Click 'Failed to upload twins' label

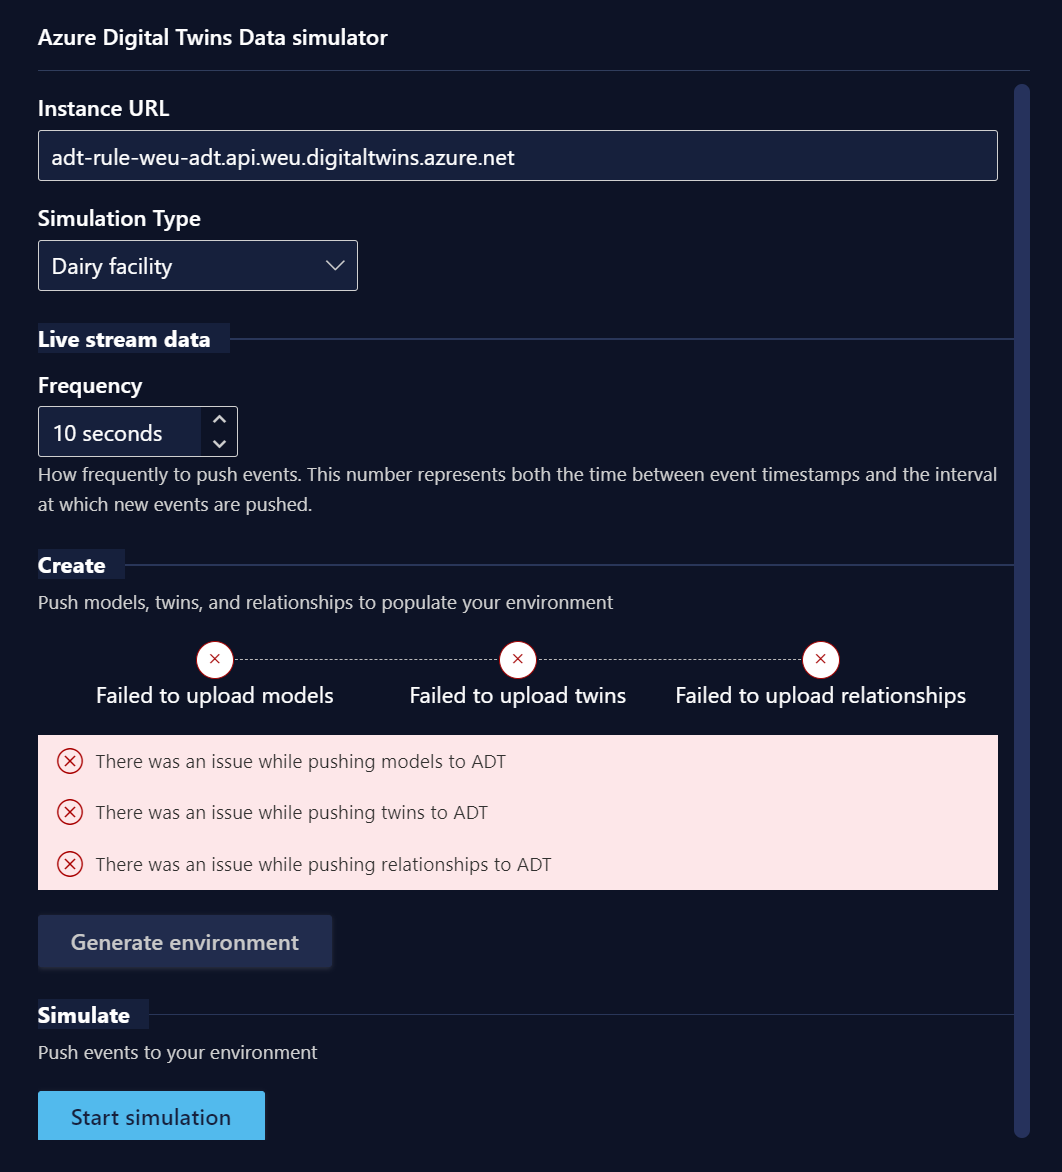[x=518, y=695]
